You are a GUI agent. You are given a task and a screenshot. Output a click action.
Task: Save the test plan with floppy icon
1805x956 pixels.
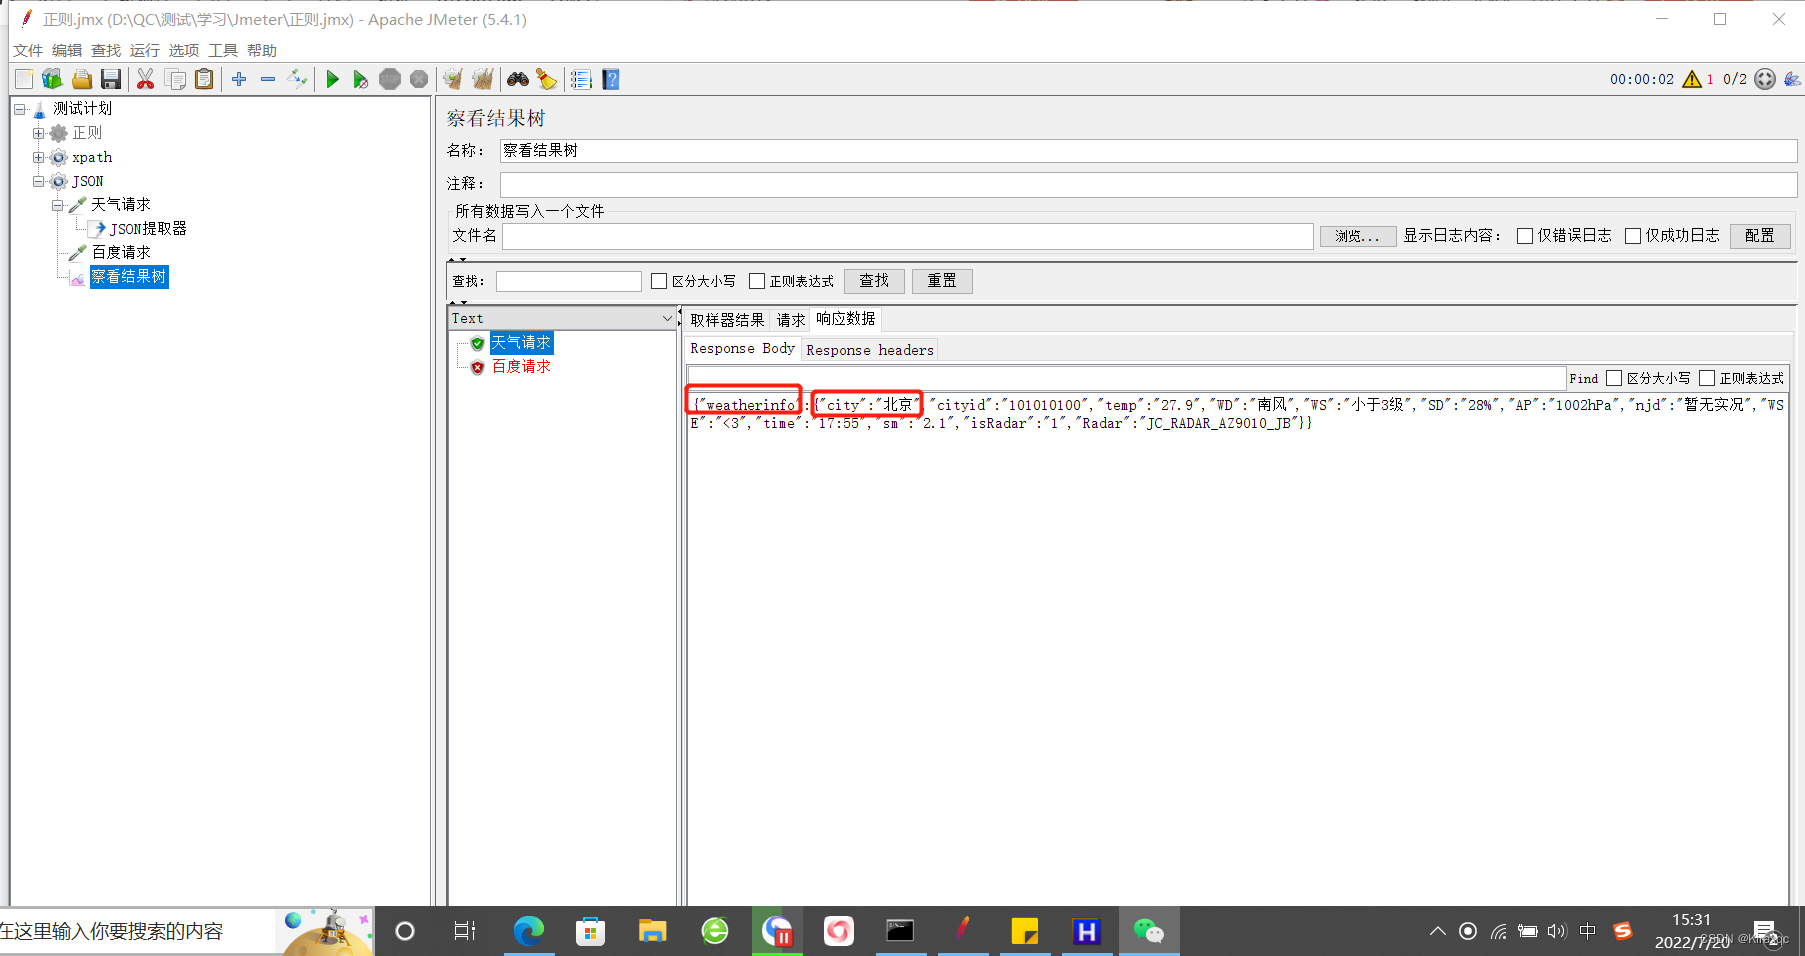pos(111,79)
